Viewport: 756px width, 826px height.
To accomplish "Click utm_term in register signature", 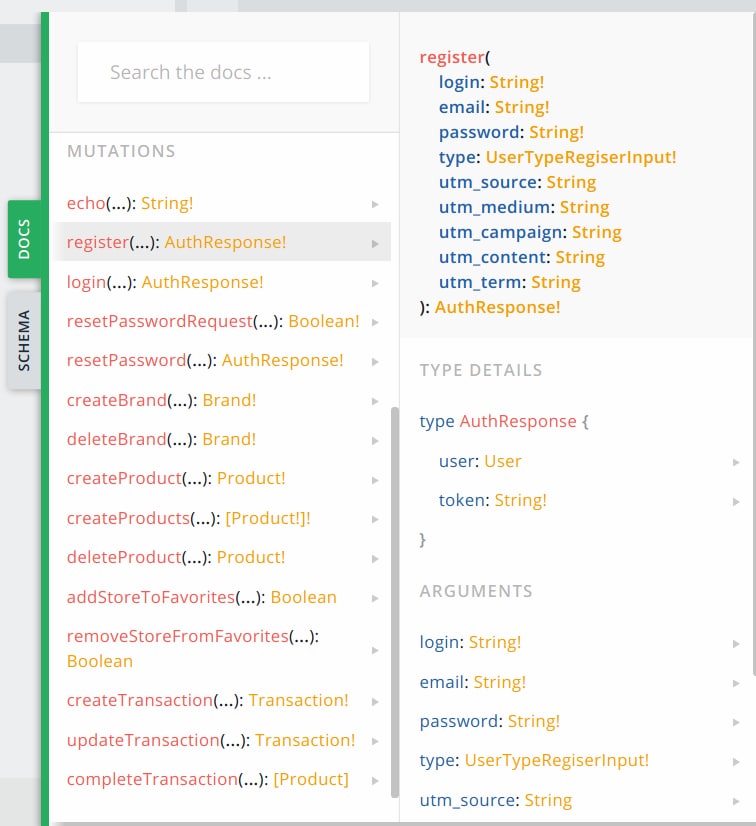I will [480, 282].
